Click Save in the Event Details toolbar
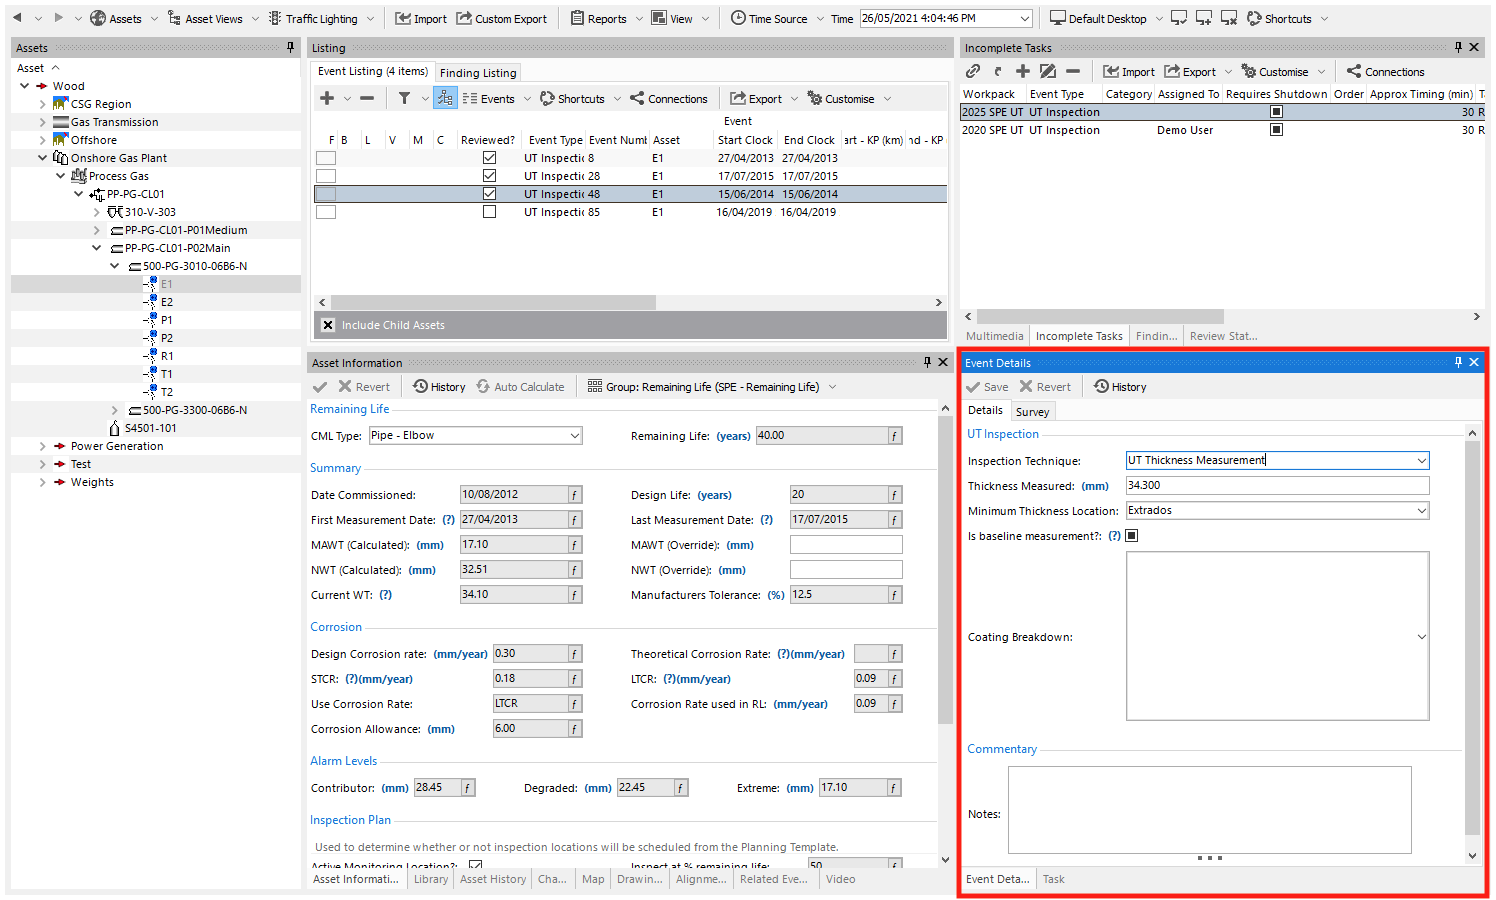 pos(987,387)
